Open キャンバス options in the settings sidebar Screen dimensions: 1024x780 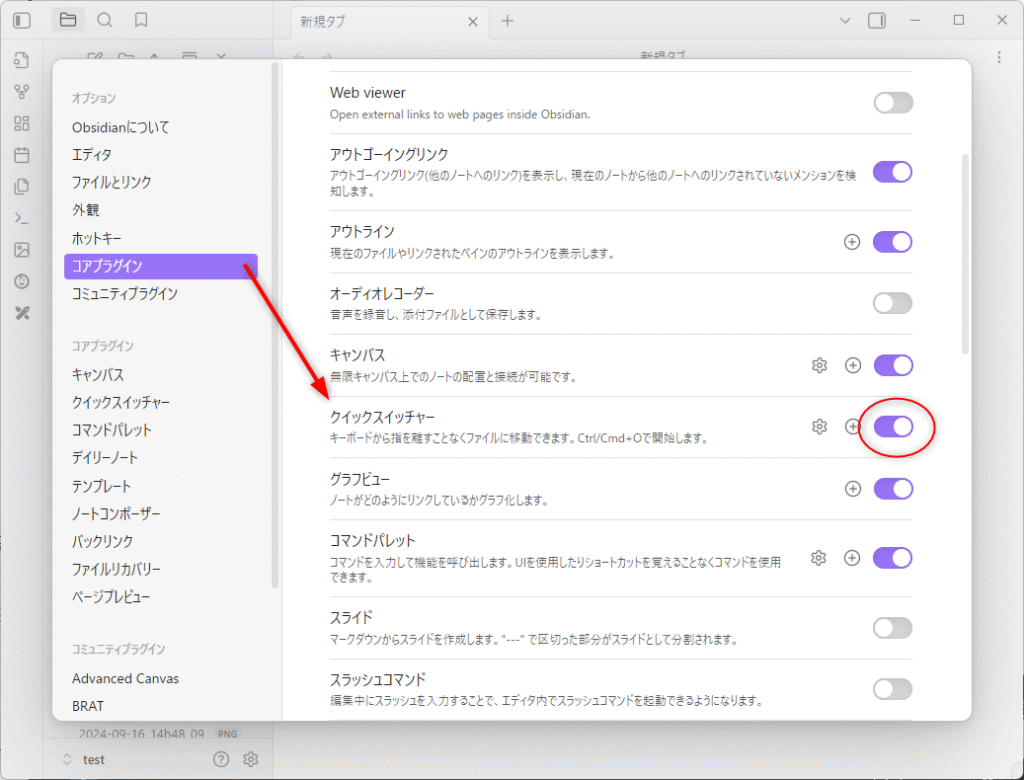(x=161, y=375)
